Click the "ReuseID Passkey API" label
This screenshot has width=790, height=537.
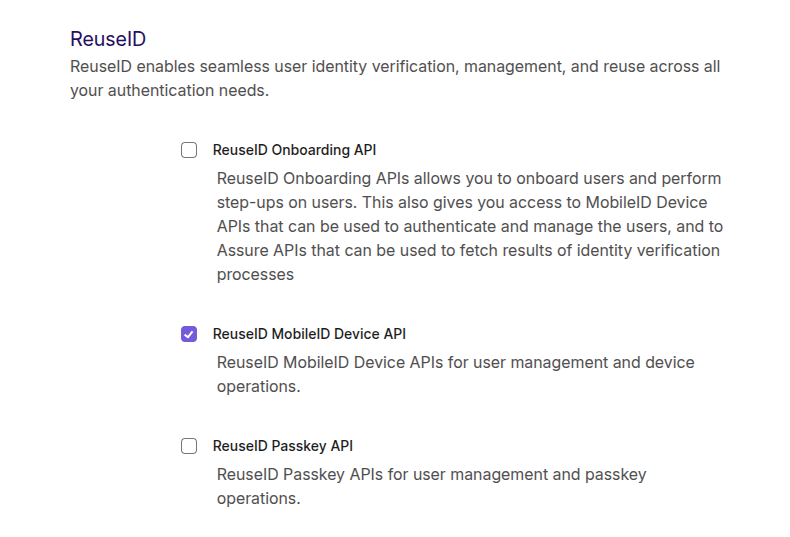tap(283, 446)
